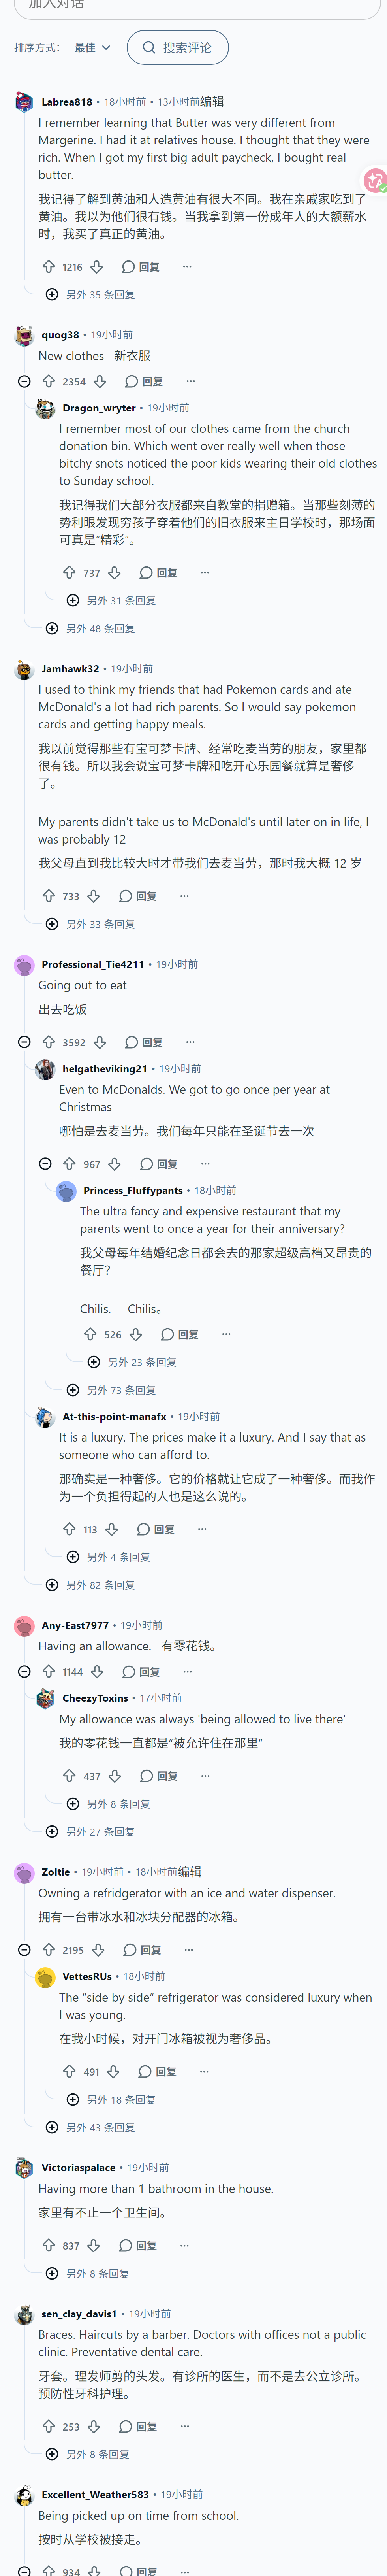Downvote Victoriaspalace's bathroom comment
This screenshot has width=387, height=2576.
(93, 2245)
